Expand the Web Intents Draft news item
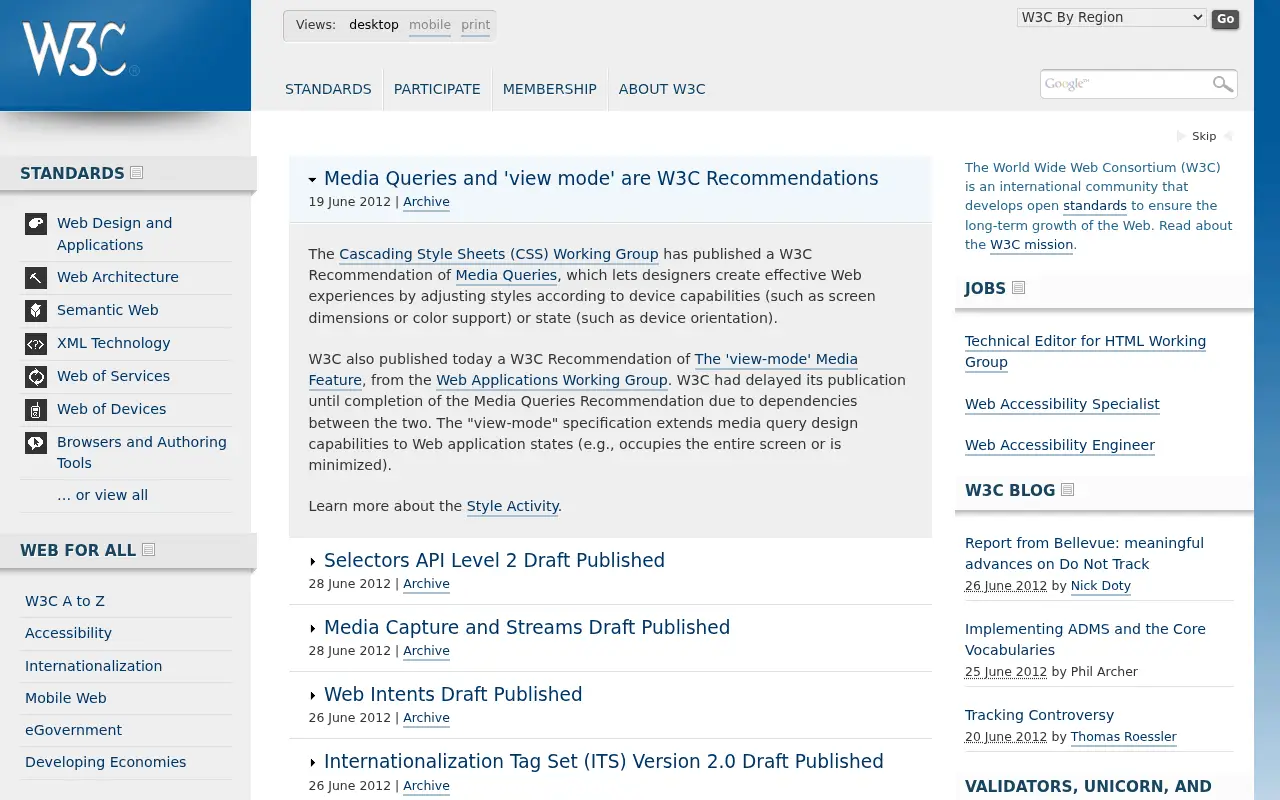This screenshot has height=800, width=1280. point(313,696)
